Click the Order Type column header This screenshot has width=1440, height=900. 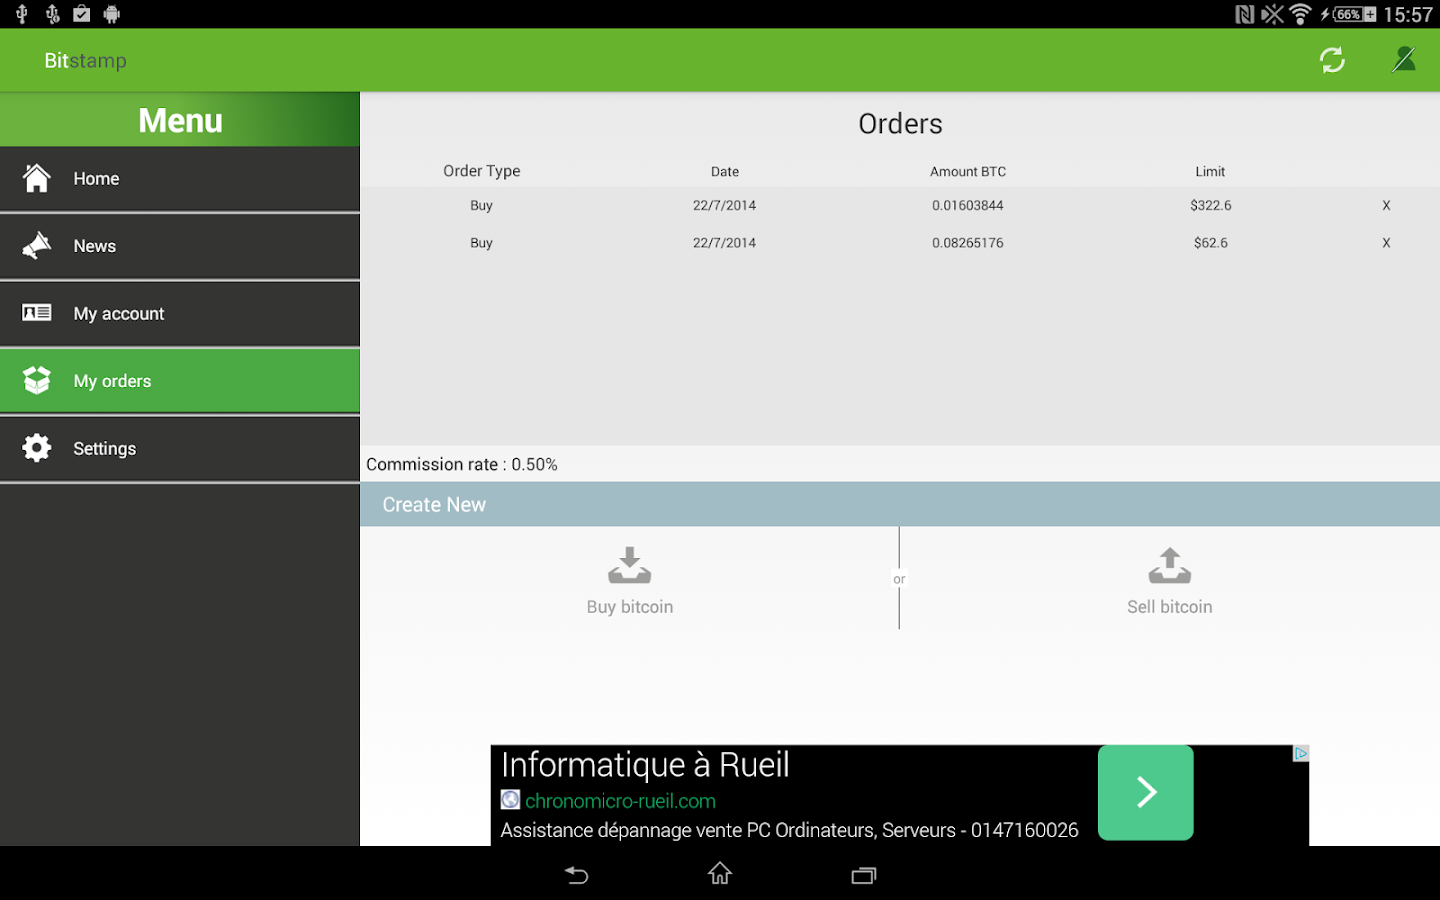point(482,171)
